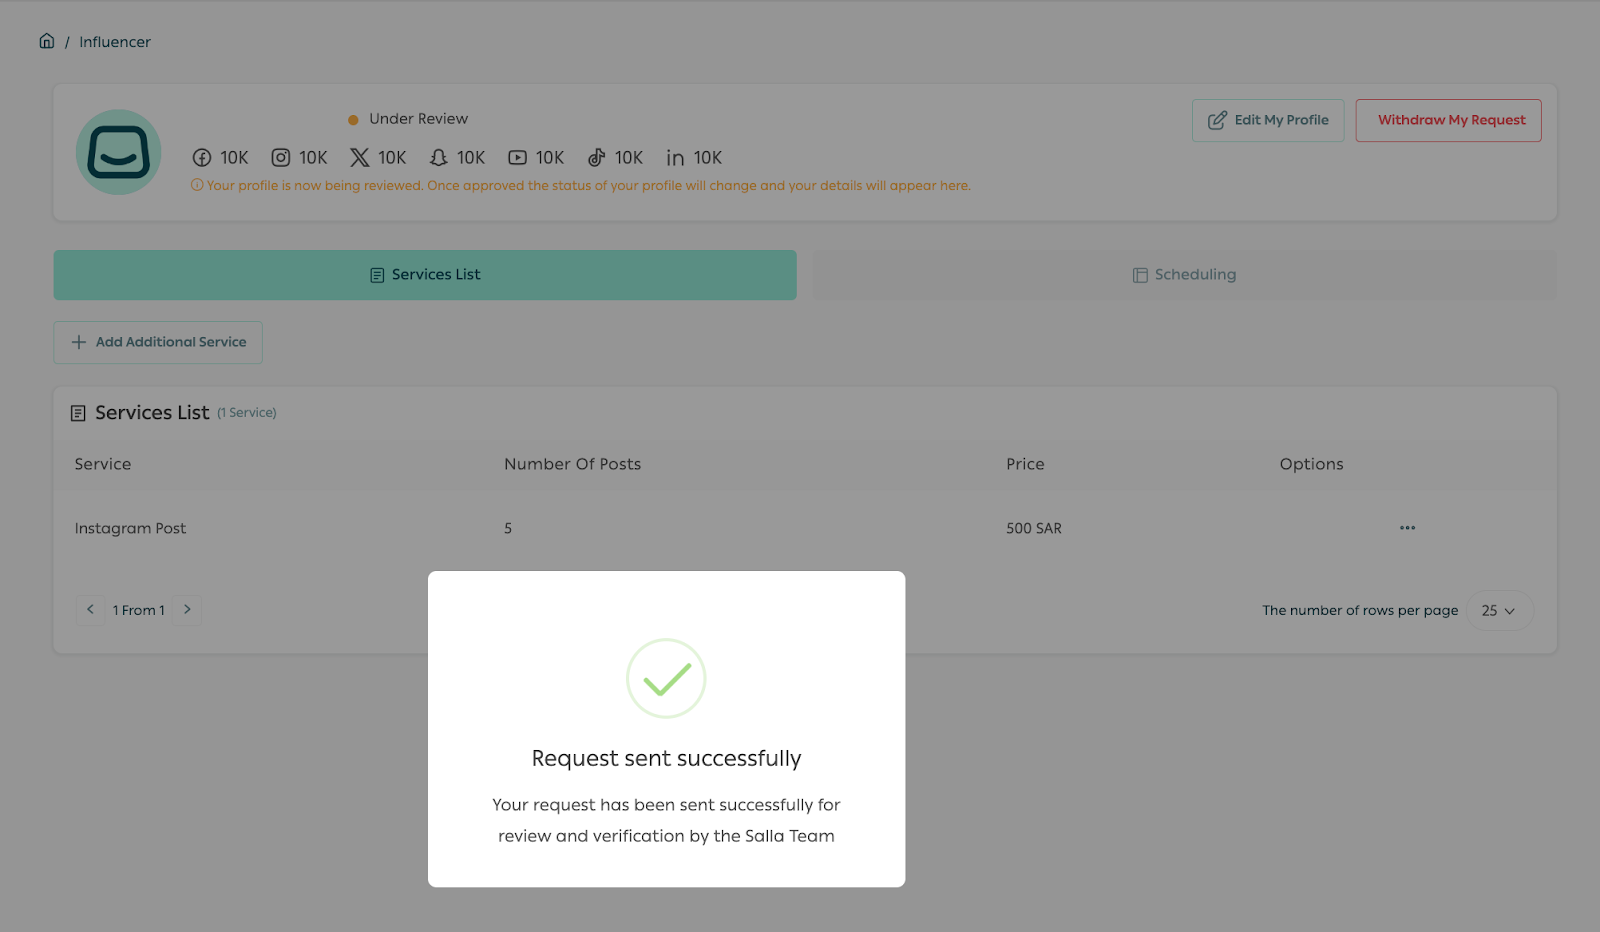Click the number of posts value 5
The height and width of the screenshot is (932, 1600).
coord(508,528)
